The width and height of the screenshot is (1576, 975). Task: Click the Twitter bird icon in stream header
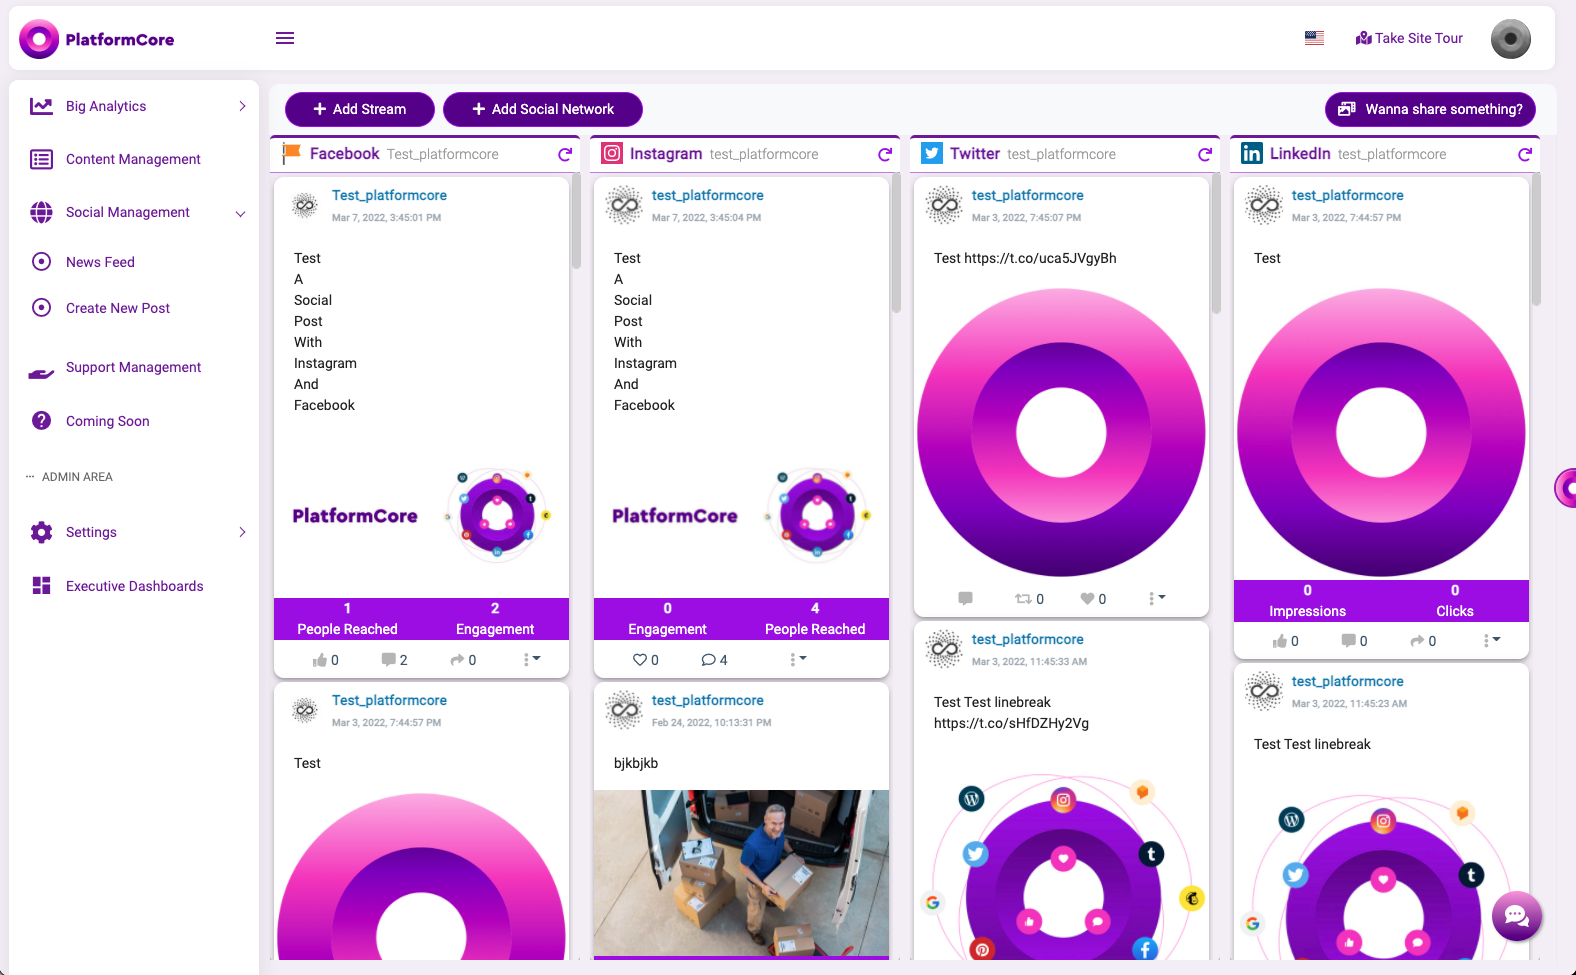[931, 153]
